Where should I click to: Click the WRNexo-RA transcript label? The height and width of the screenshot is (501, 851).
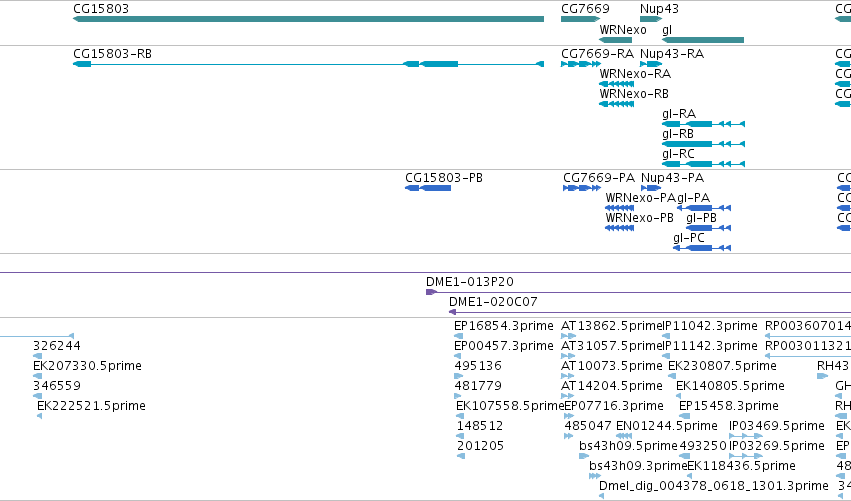tap(635, 74)
